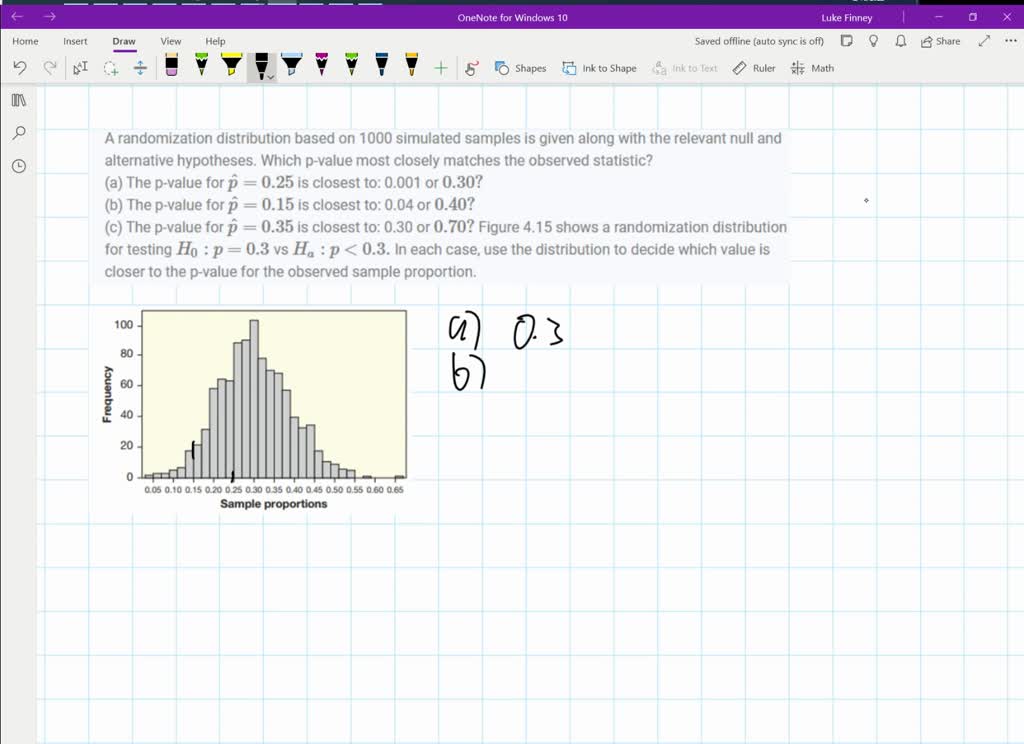Switch to the Insert tab
This screenshot has width=1024, height=744.
click(75, 41)
